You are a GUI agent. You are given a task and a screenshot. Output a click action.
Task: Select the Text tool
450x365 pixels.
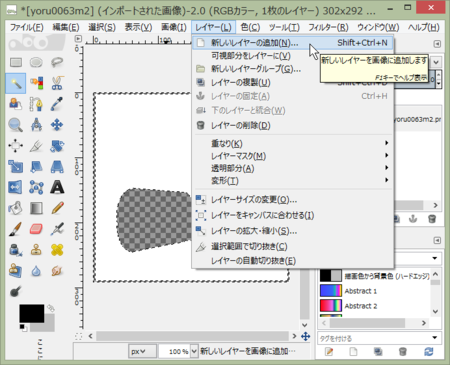click(57, 187)
